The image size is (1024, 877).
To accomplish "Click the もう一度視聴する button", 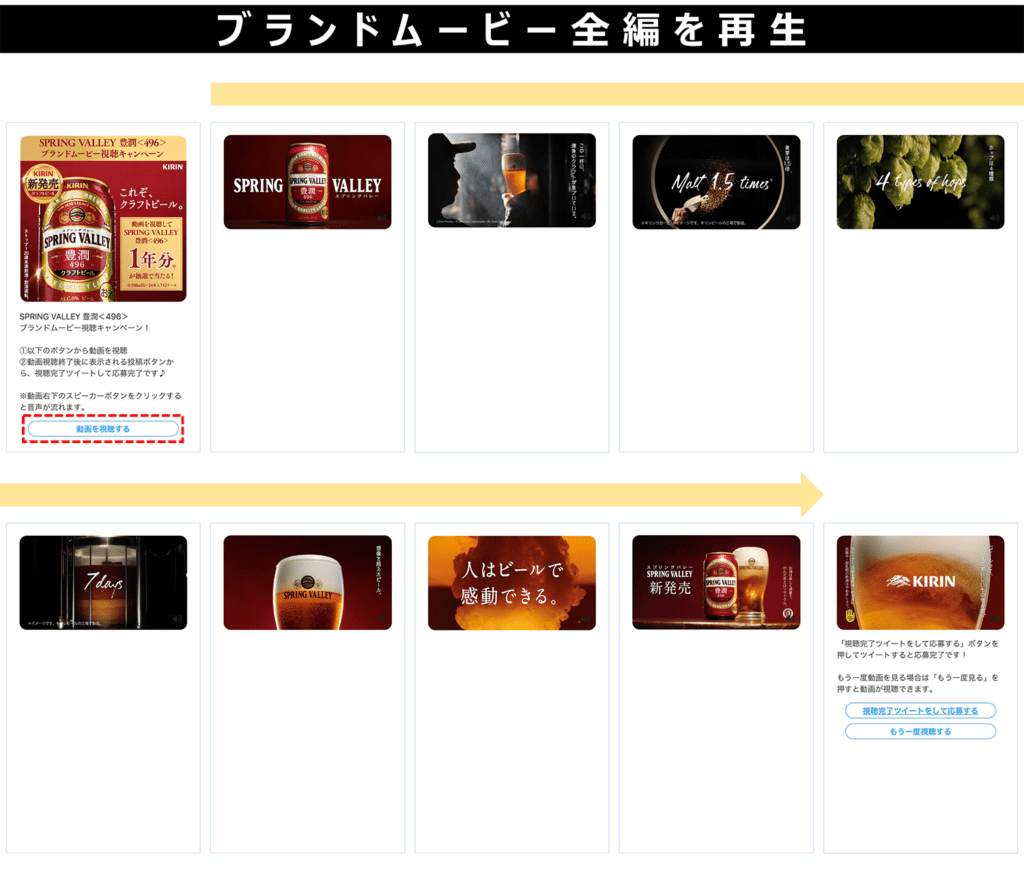I will (x=920, y=731).
